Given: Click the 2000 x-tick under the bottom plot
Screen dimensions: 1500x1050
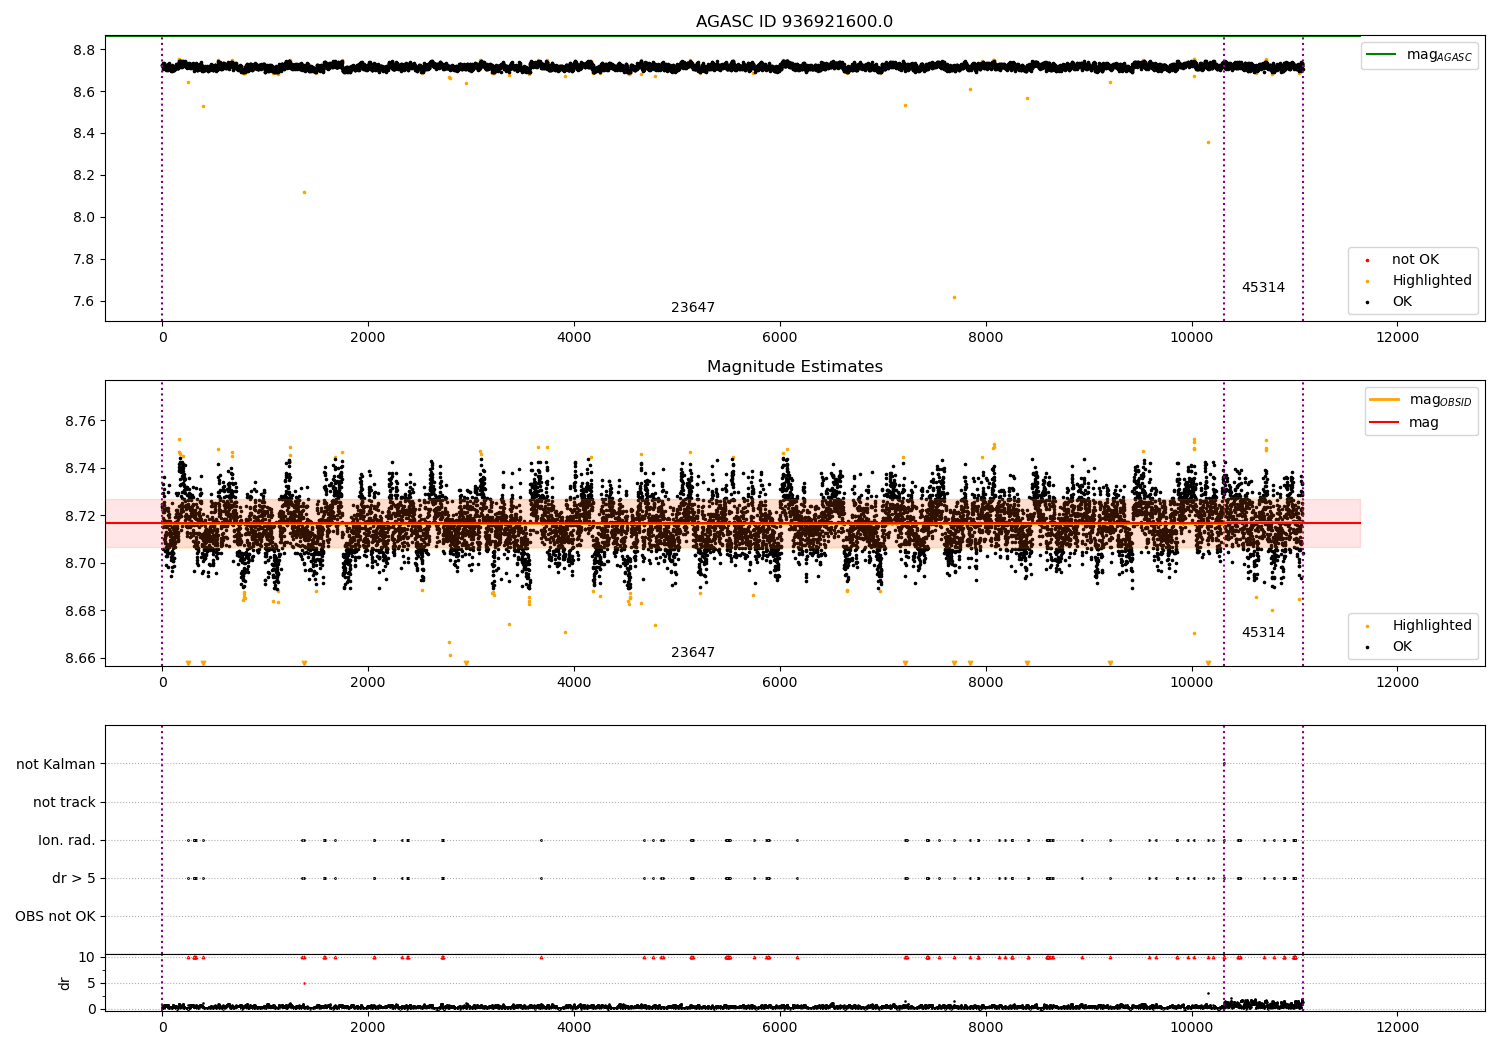Looking at the screenshot, I should click(368, 1027).
